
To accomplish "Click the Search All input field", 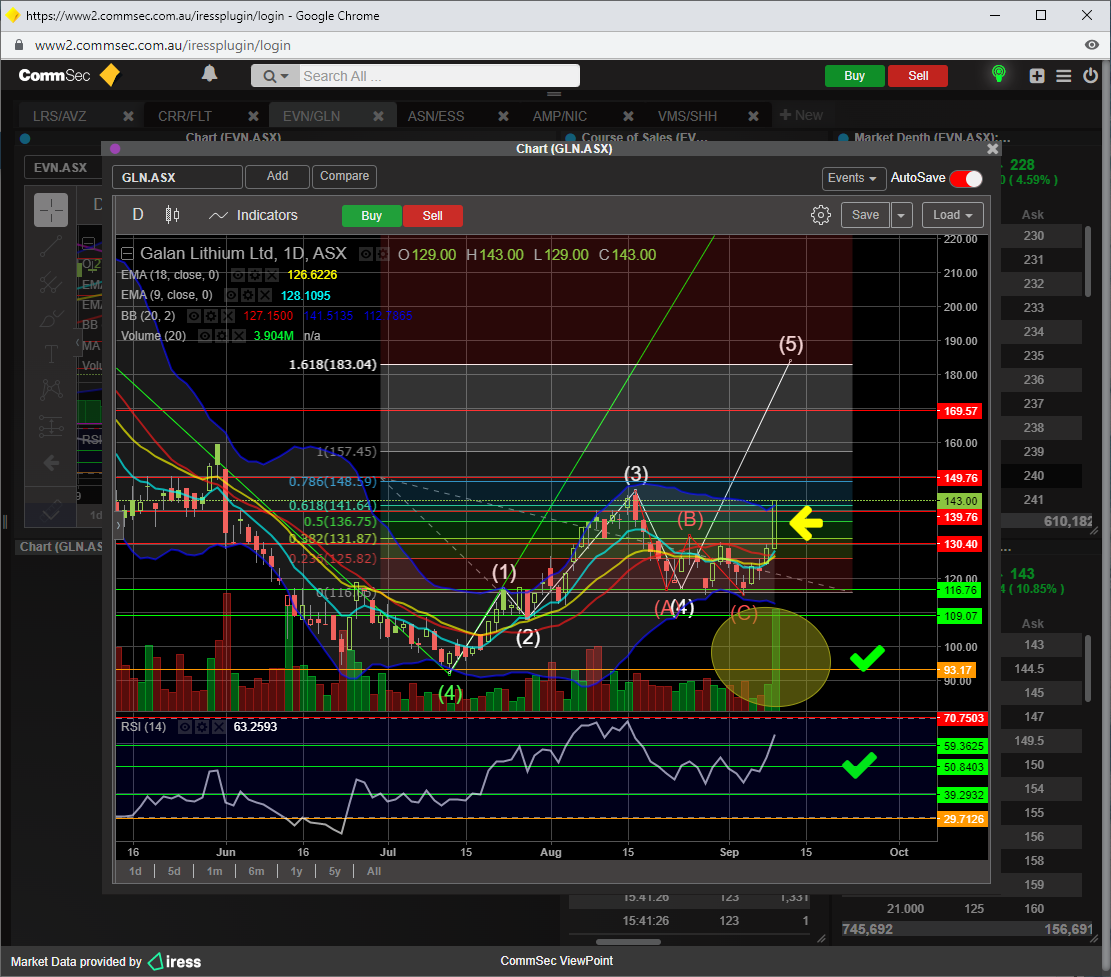I will point(438,76).
